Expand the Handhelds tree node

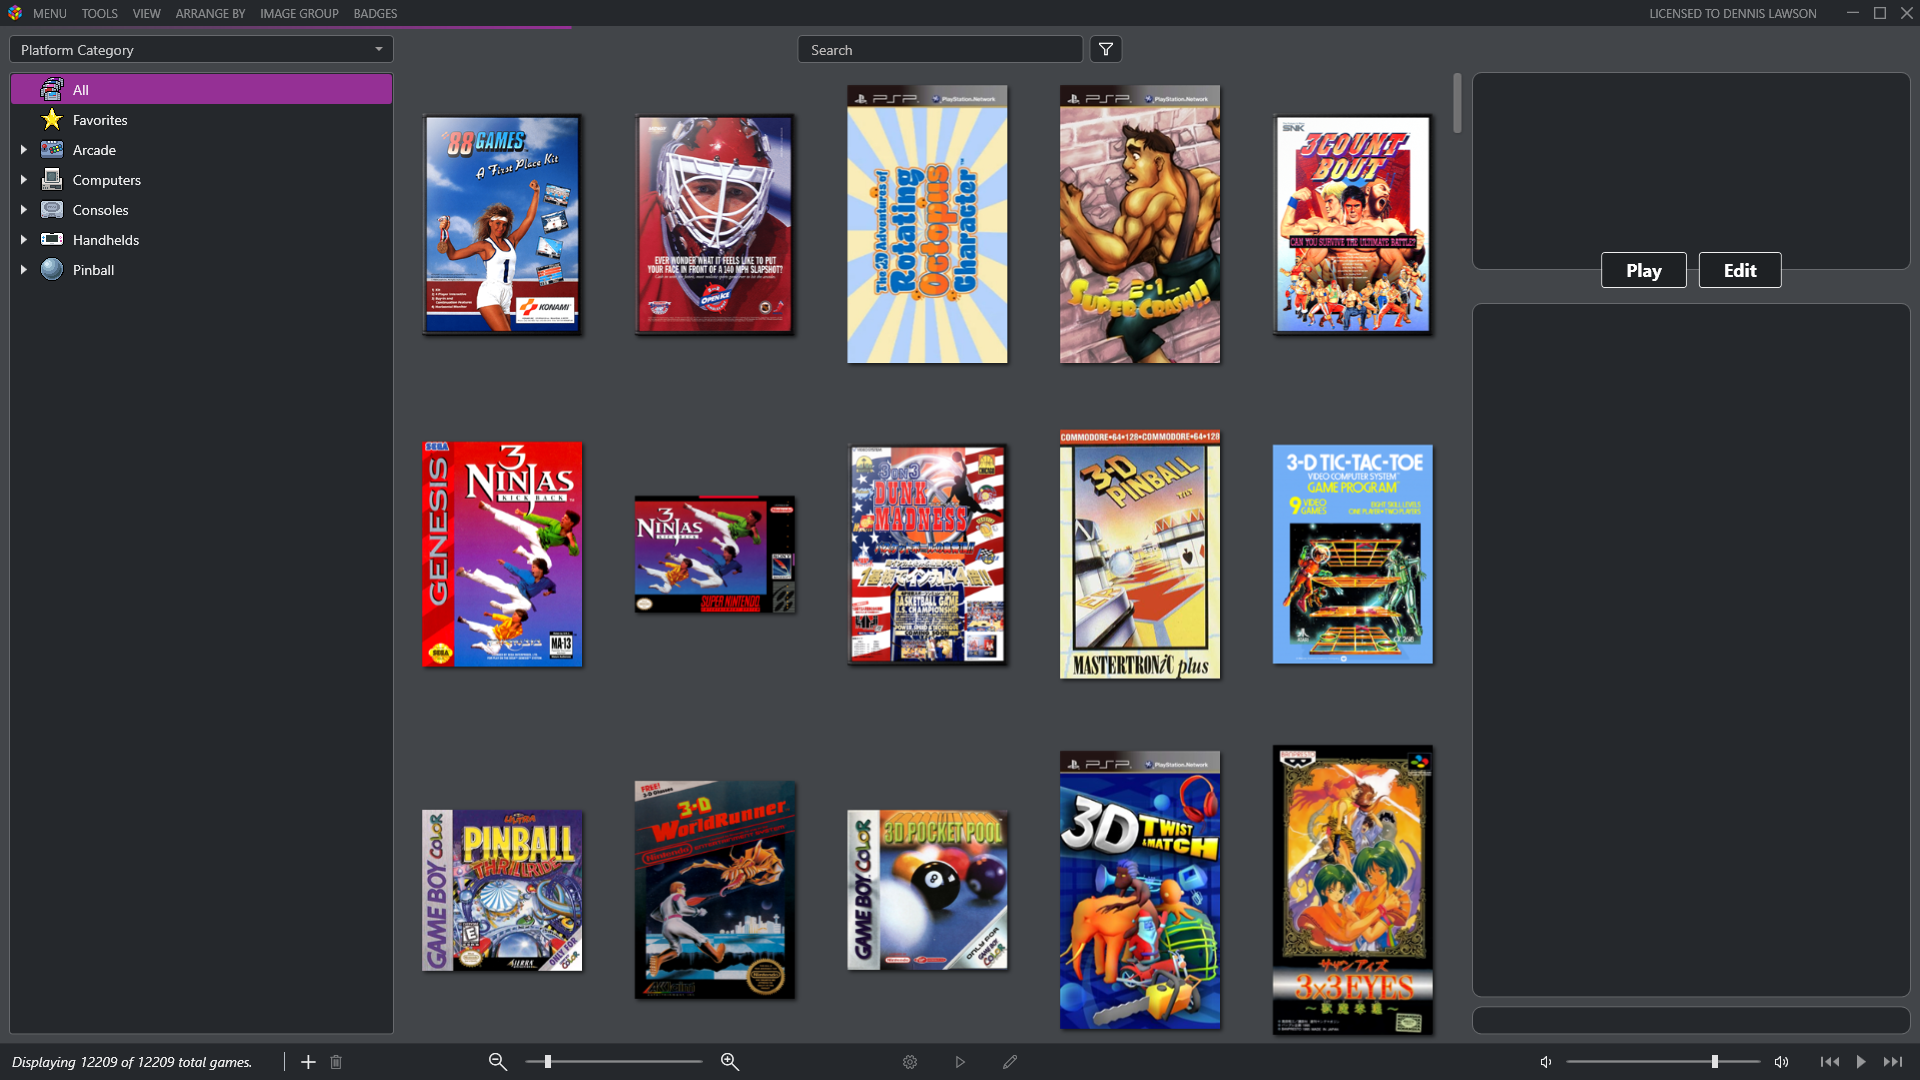(24, 240)
